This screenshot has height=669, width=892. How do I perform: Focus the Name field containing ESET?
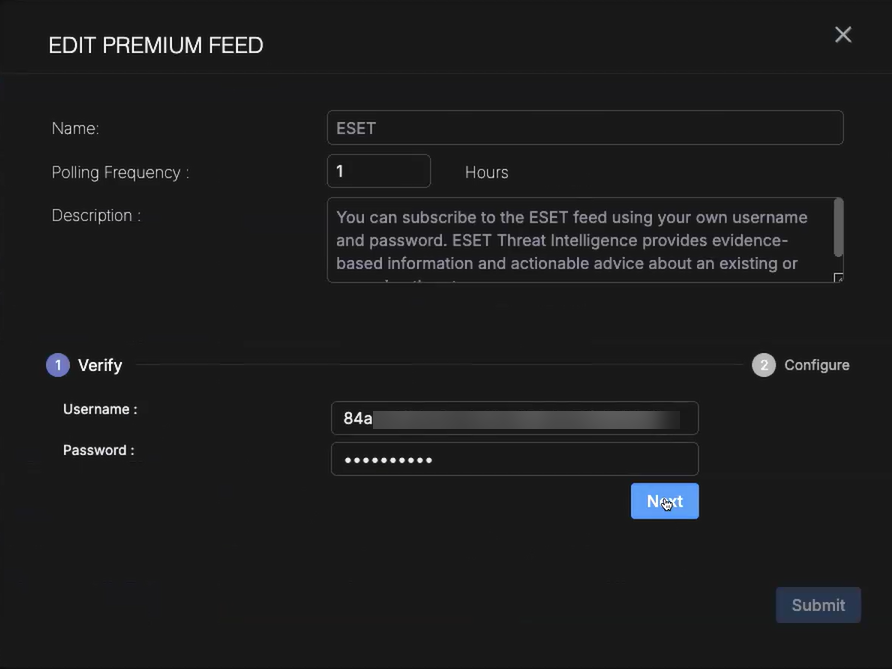(585, 128)
